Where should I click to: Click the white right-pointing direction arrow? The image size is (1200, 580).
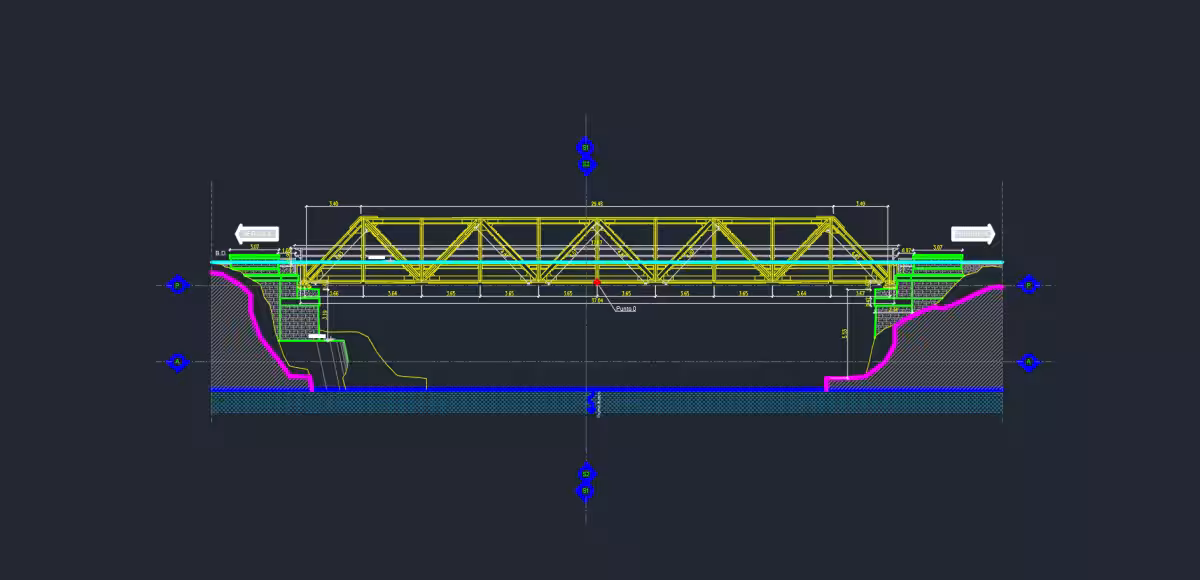coord(973,234)
